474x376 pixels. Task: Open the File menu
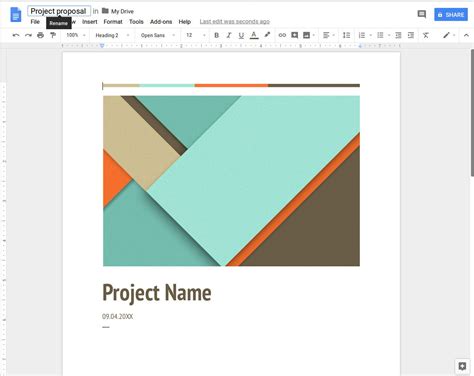coord(35,22)
